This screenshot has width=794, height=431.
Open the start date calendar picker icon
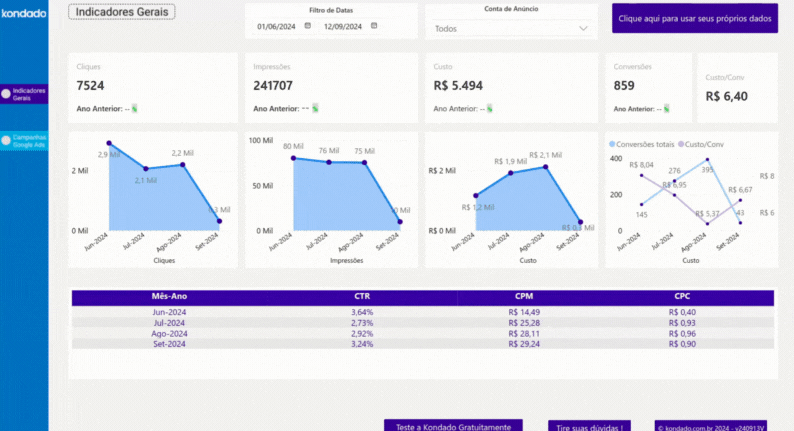(308, 26)
